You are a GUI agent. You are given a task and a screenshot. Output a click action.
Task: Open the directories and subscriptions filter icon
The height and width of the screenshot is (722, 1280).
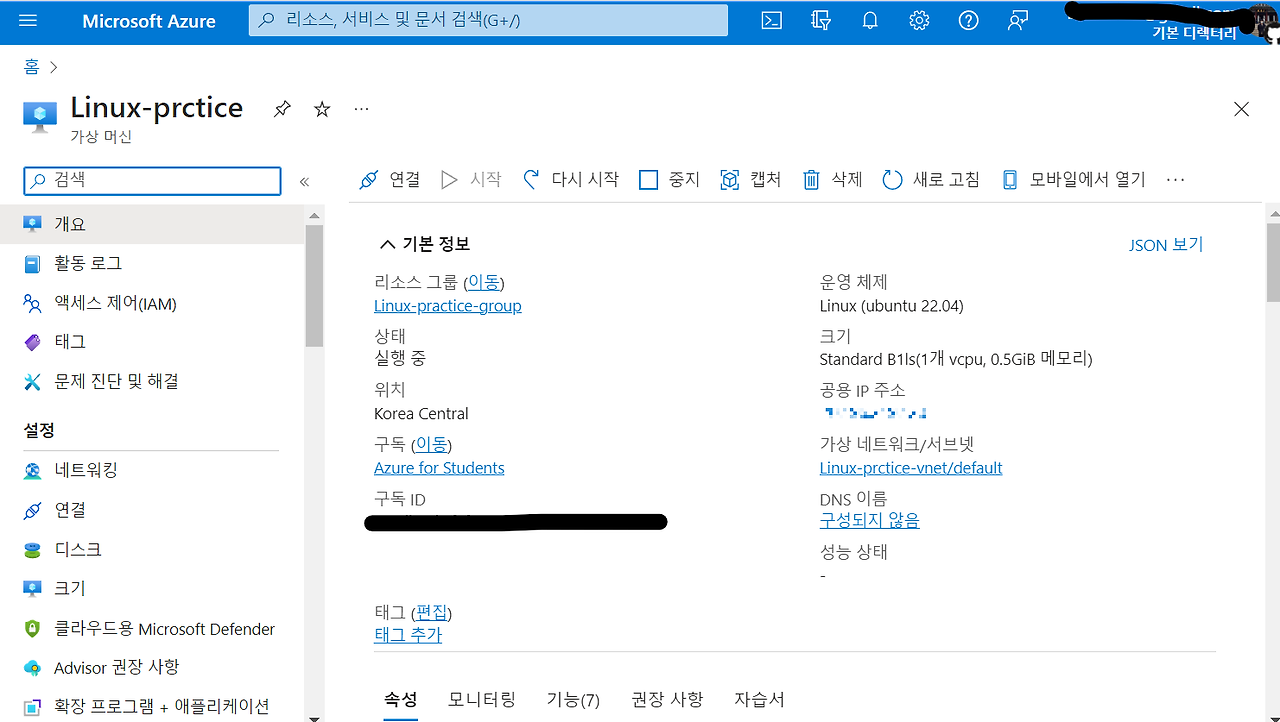pyautogui.click(x=821, y=21)
